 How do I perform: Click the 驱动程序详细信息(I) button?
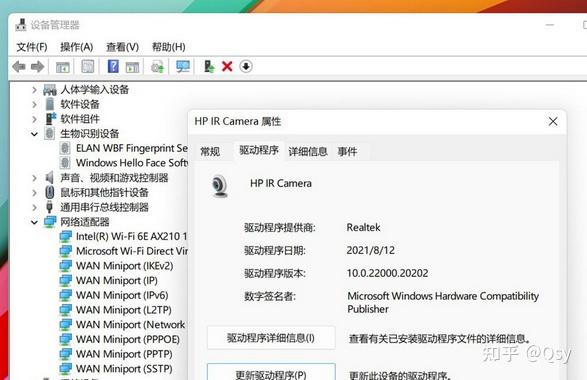(271, 338)
